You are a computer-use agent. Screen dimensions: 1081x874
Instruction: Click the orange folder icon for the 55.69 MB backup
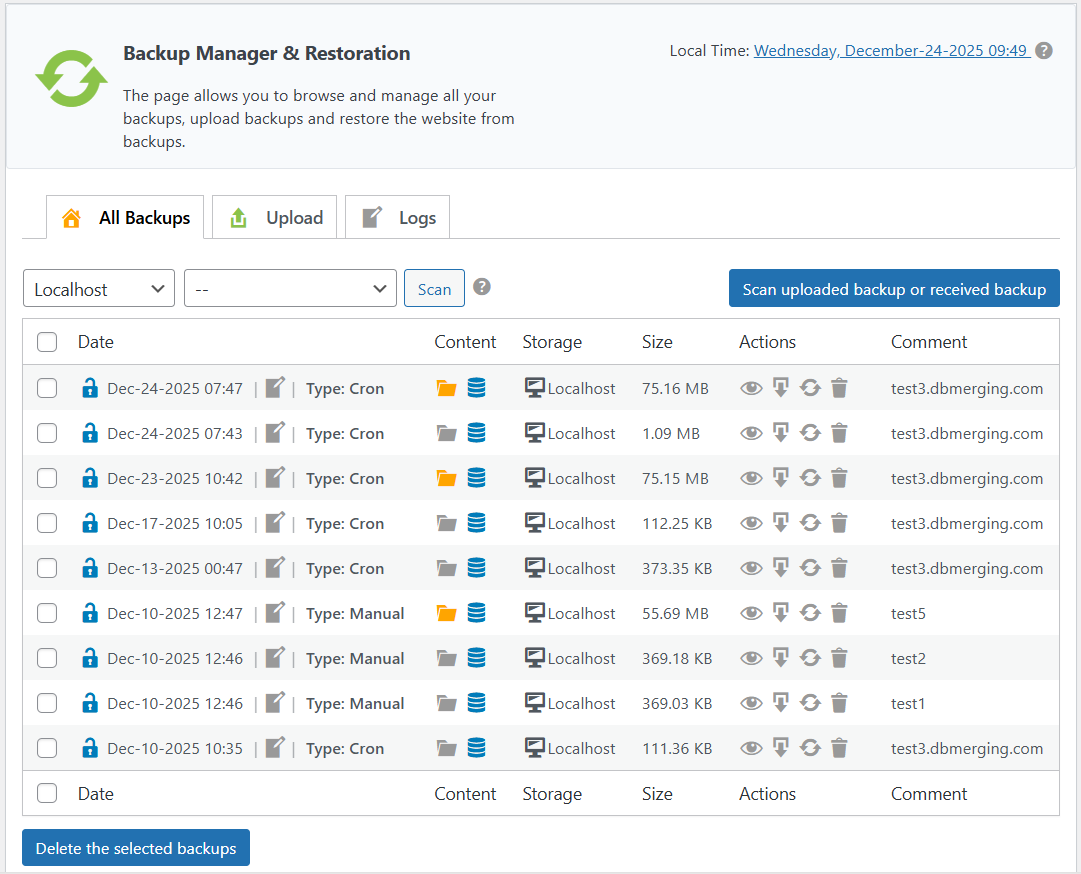point(446,613)
